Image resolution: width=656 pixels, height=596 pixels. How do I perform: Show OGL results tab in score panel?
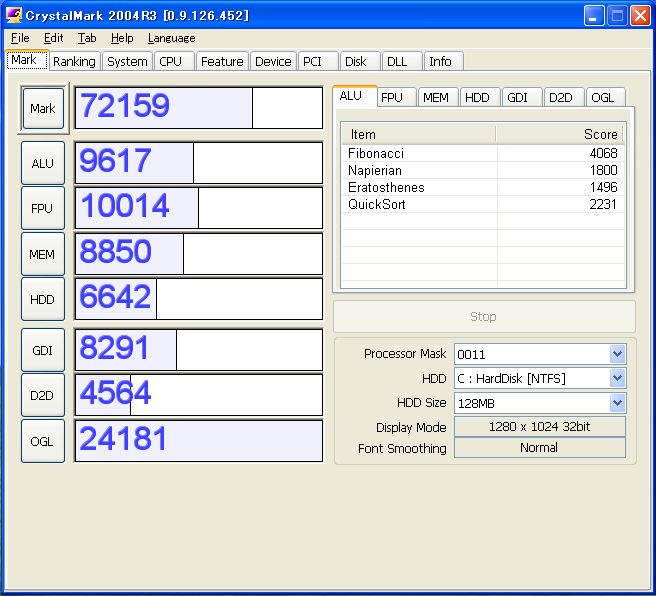tap(605, 97)
